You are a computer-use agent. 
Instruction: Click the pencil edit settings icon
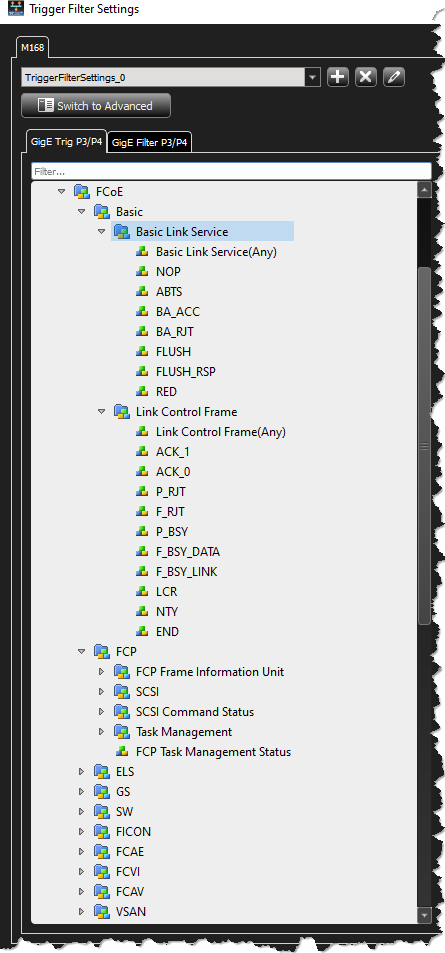(x=394, y=77)
